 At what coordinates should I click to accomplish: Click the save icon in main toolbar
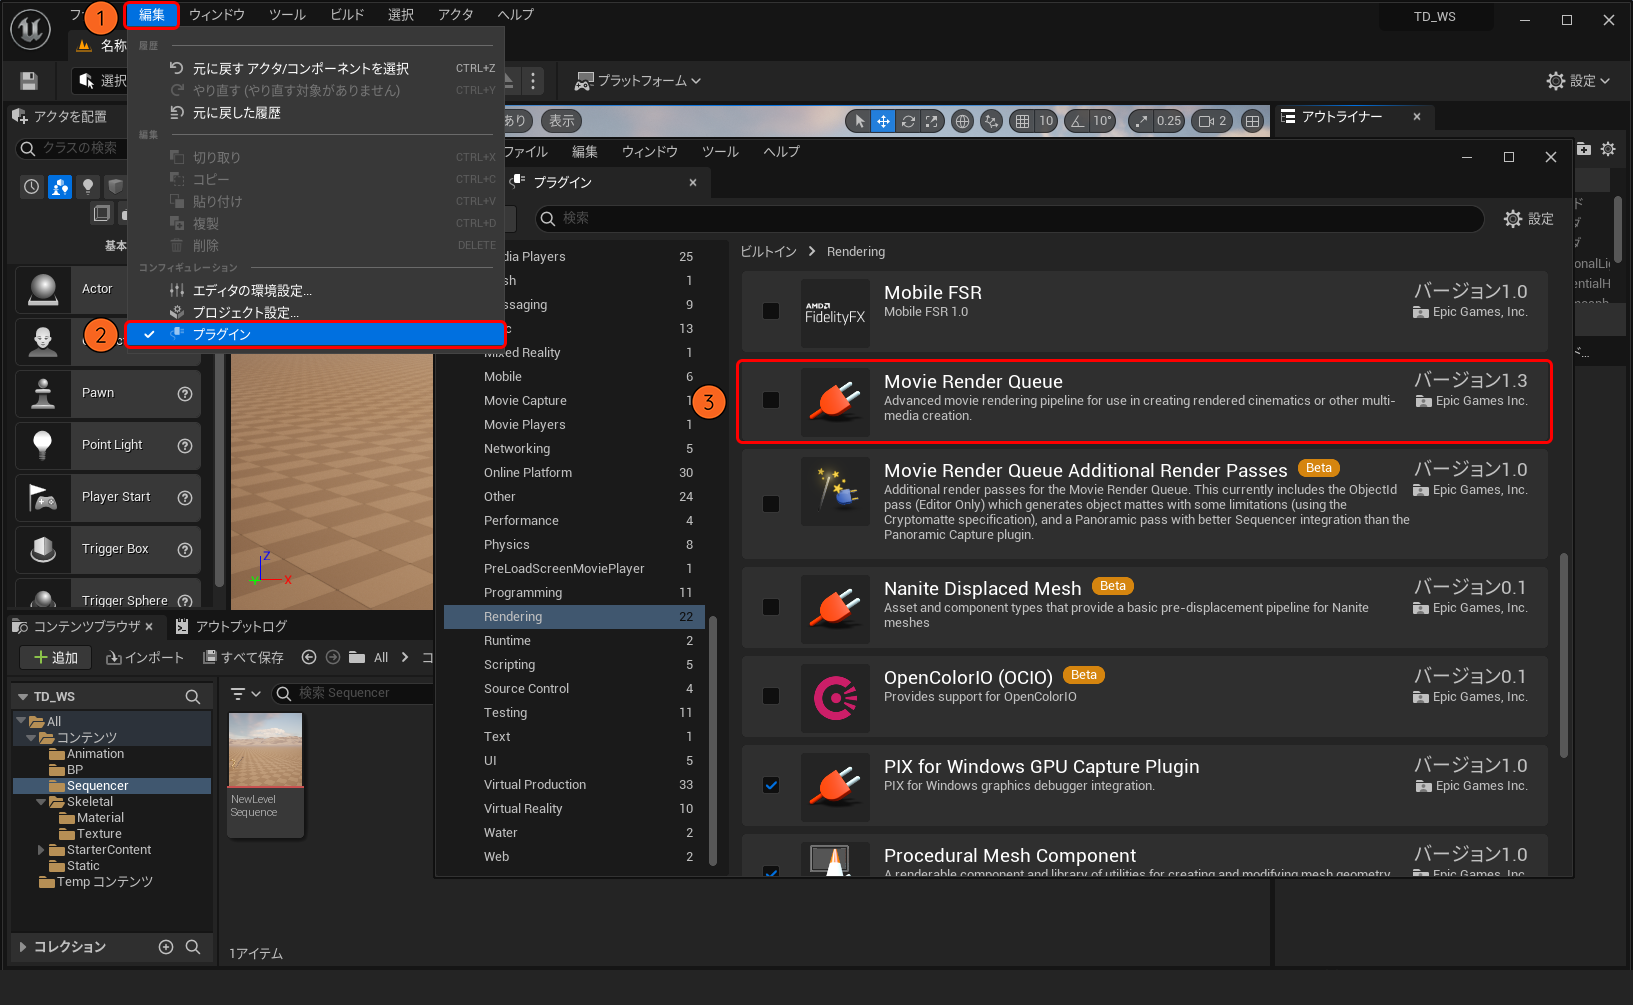pos(29,81)
